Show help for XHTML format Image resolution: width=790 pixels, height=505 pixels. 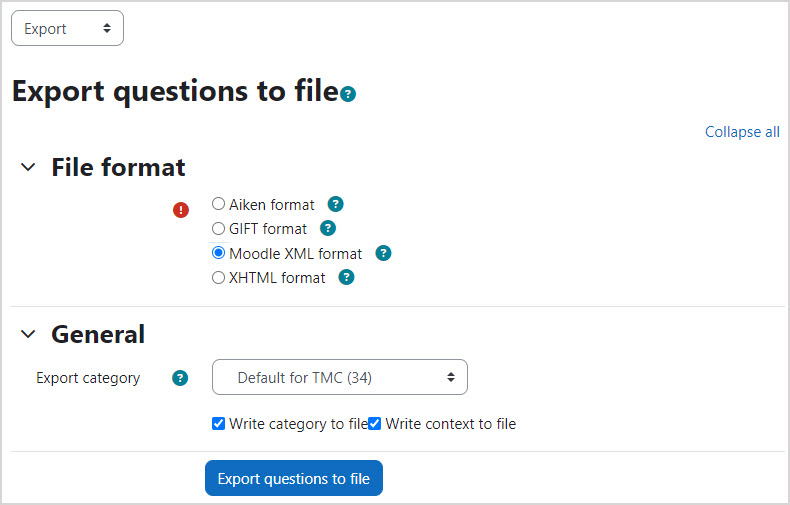(346, 277)
